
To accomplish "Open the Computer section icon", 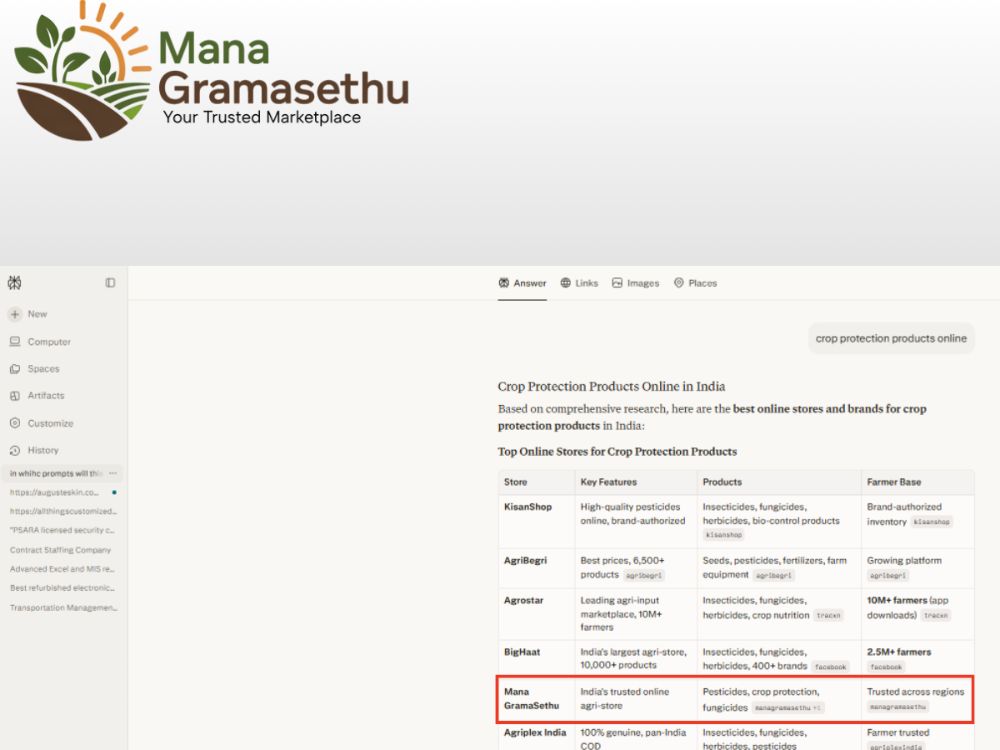I will click(15, 342).
